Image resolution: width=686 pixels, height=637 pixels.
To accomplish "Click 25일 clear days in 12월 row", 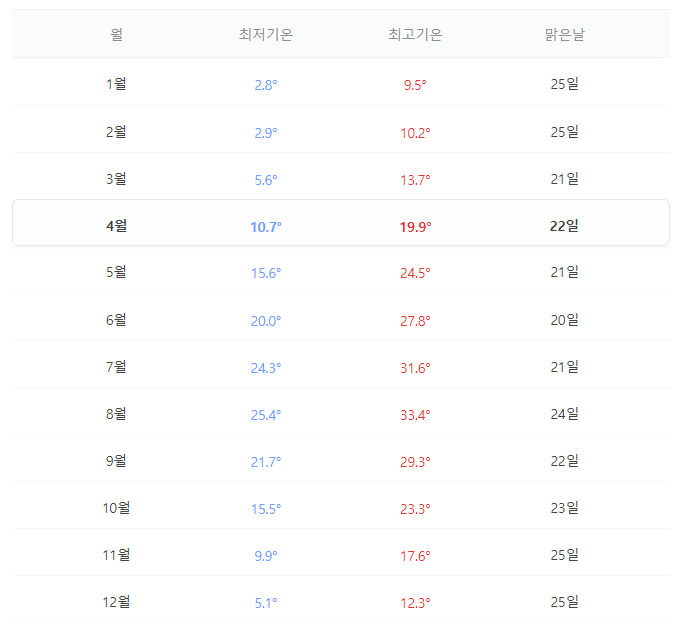I will (x=564, y=602).
